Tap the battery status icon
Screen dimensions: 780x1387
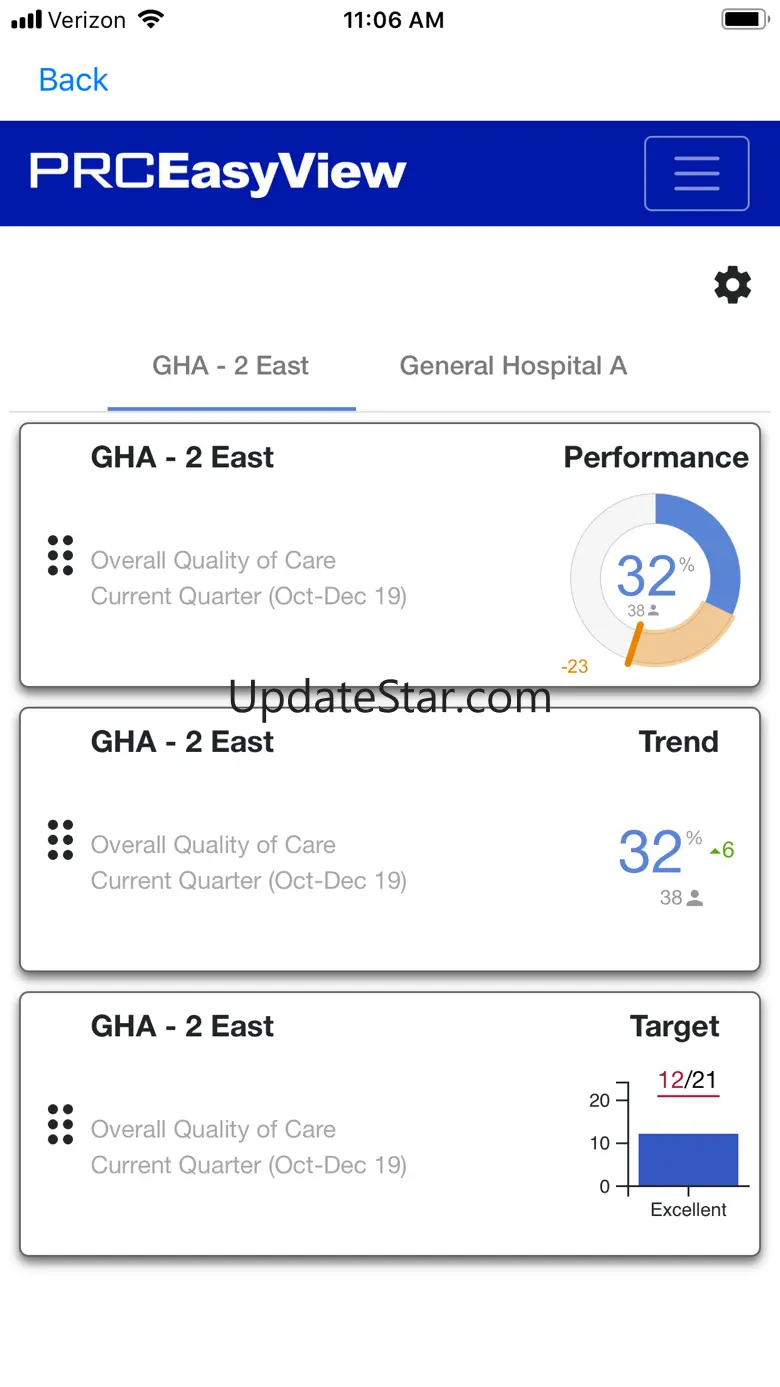(743, 20)
